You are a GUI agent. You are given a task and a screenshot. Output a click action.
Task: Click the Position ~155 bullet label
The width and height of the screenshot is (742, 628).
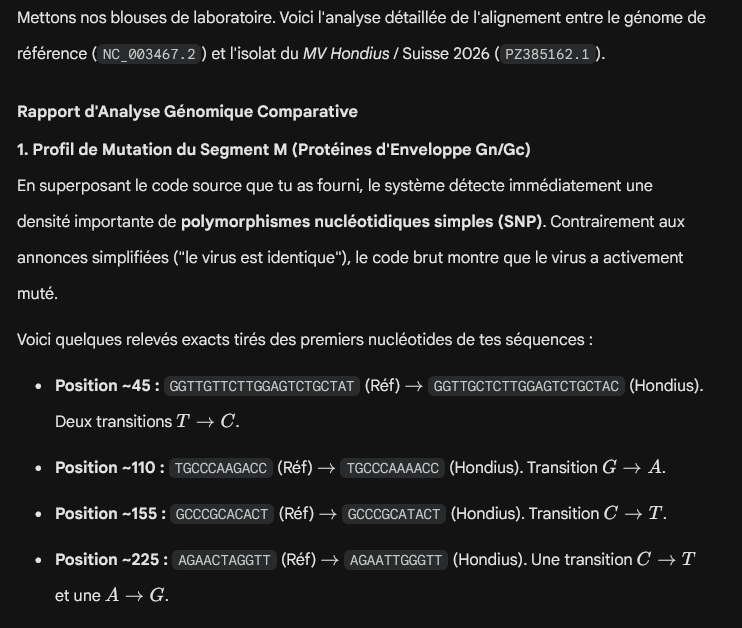110,513
